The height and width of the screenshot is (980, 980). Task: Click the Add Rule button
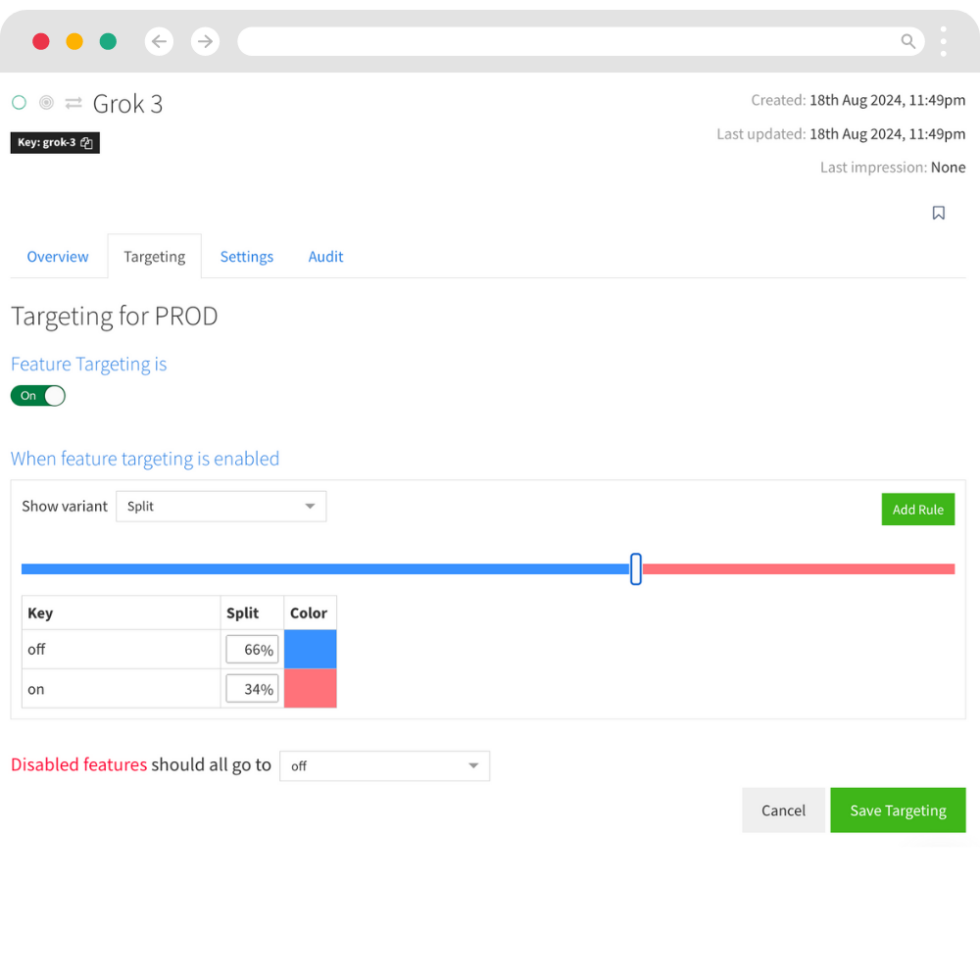coord(917,509)
